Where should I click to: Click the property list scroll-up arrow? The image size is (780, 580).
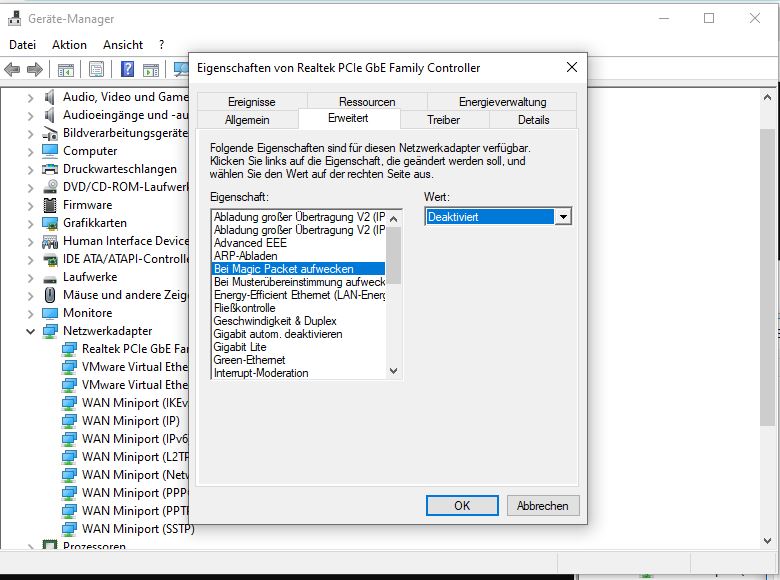[393, 218]
